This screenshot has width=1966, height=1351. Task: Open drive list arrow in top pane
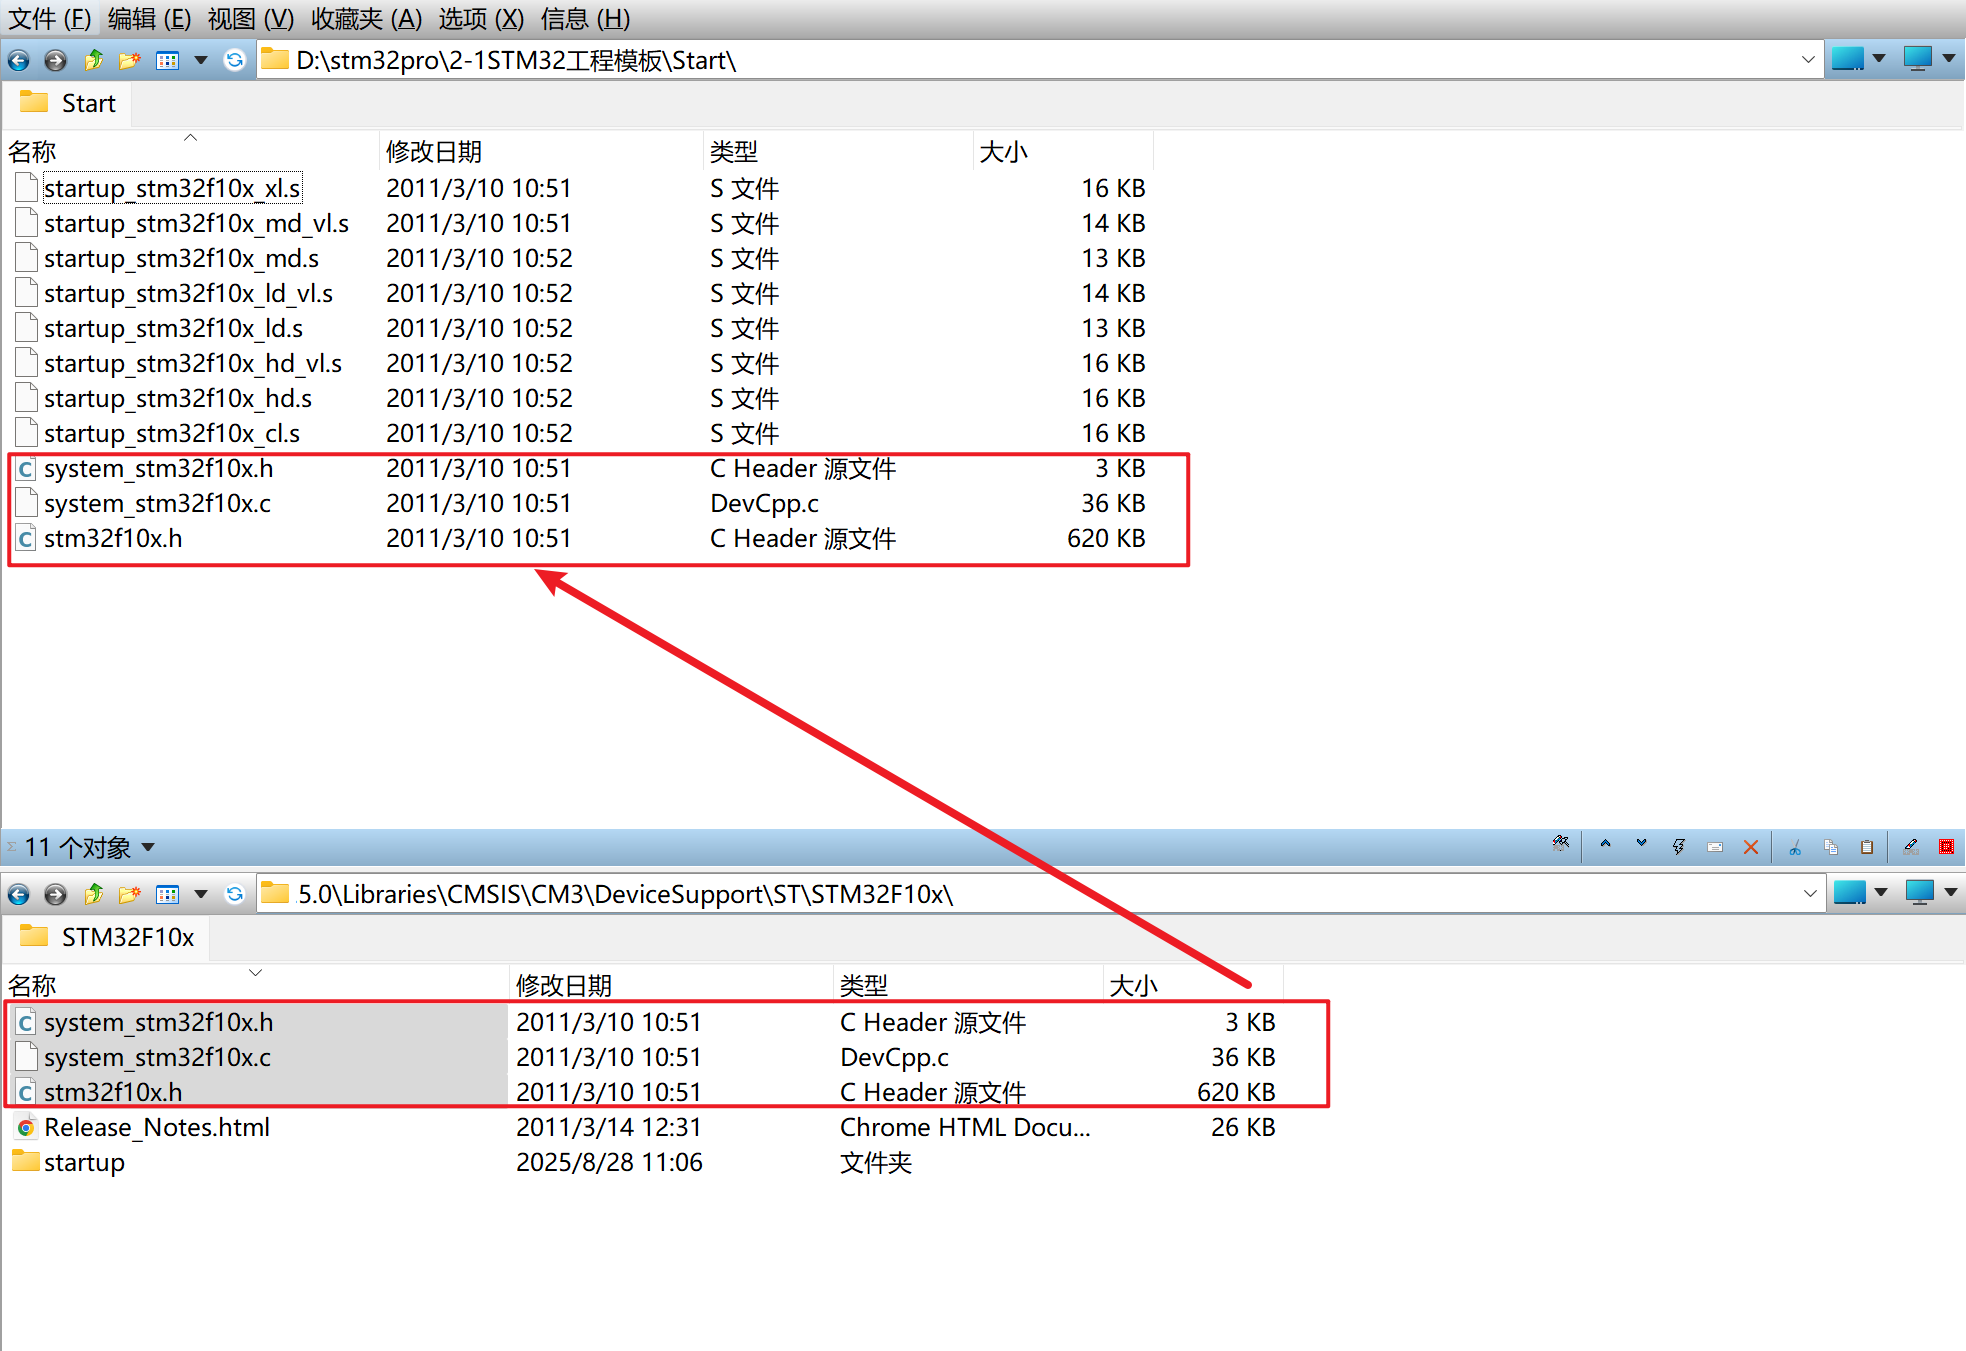1879,59
